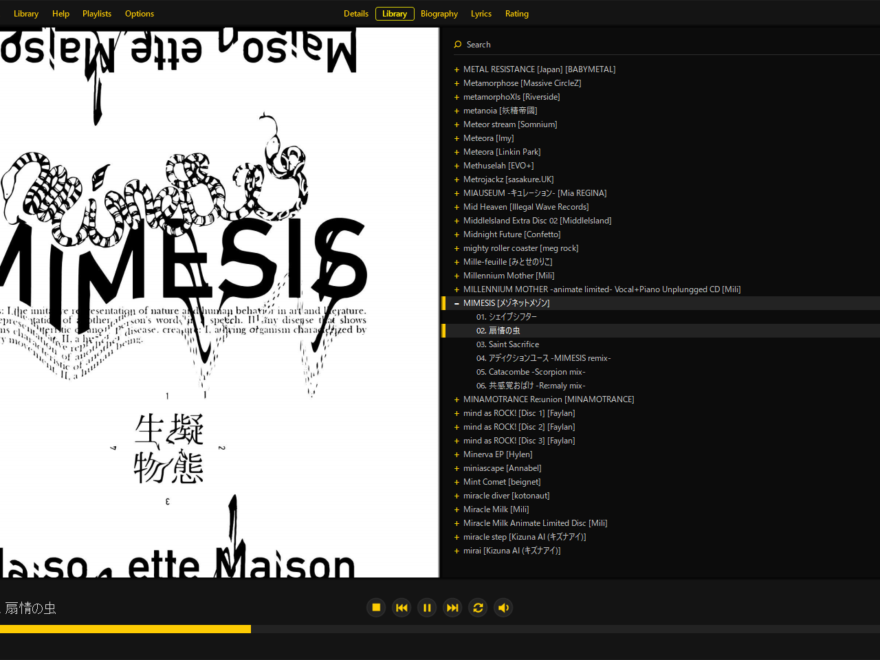Select track 03. Saint Sacrifice
Viewport: 880px width, 660px height.
point(507,344)
